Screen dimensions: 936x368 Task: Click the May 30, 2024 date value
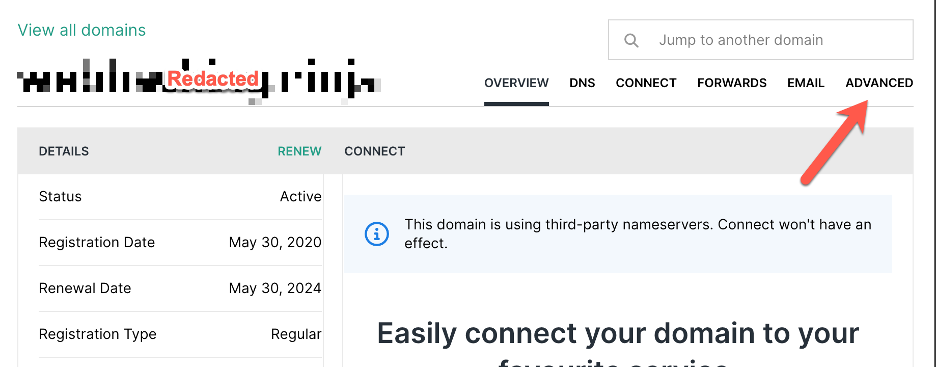coord(275,289)
